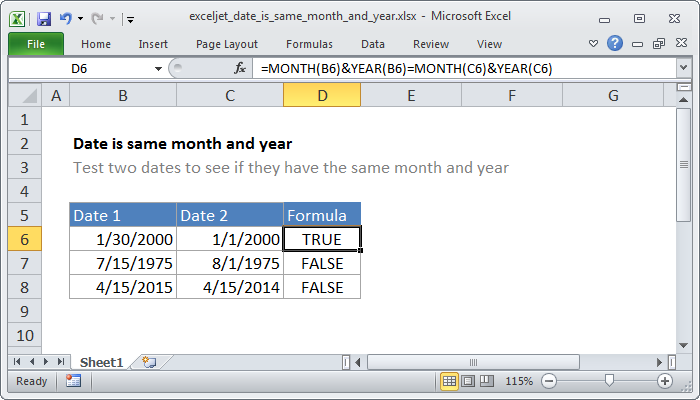
Task: Select cell containing 8/1/1975
Action: click(x=230, y=263)
